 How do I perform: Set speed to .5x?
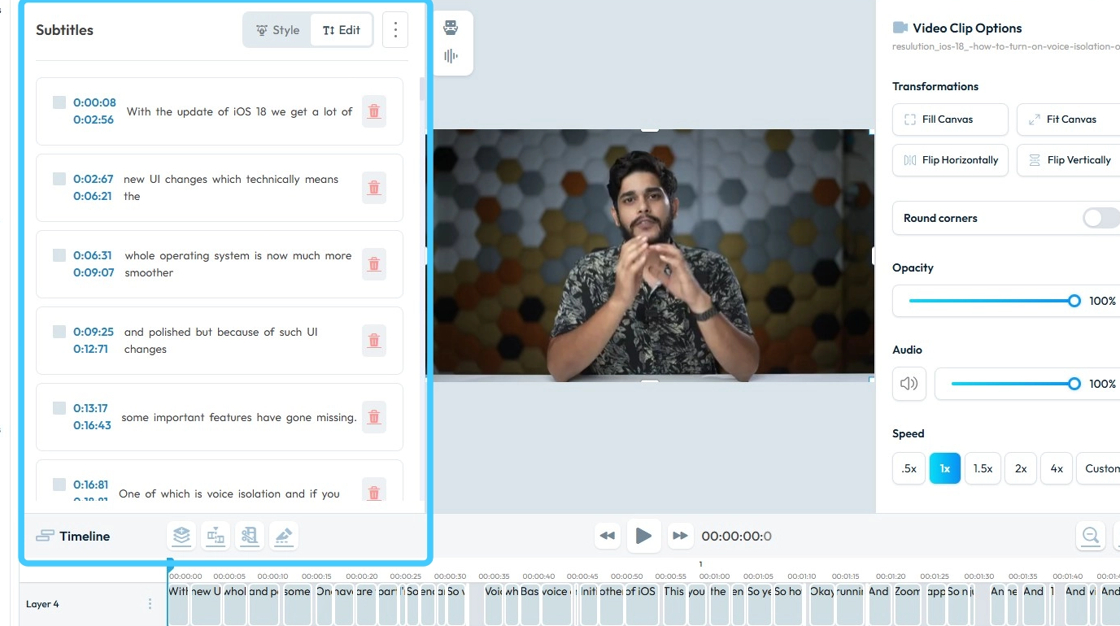pyautogui.click(x=909, y=469)
